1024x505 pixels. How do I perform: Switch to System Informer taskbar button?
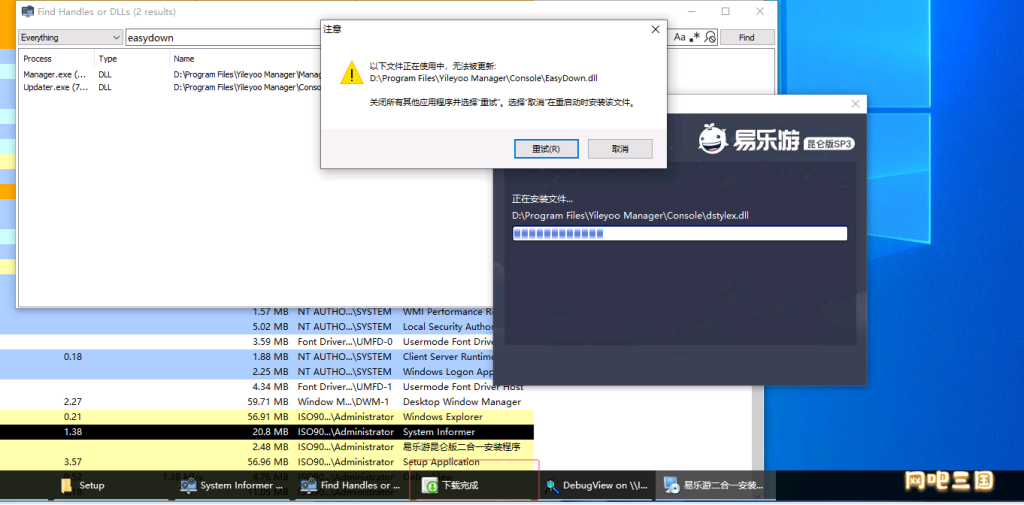234,485
